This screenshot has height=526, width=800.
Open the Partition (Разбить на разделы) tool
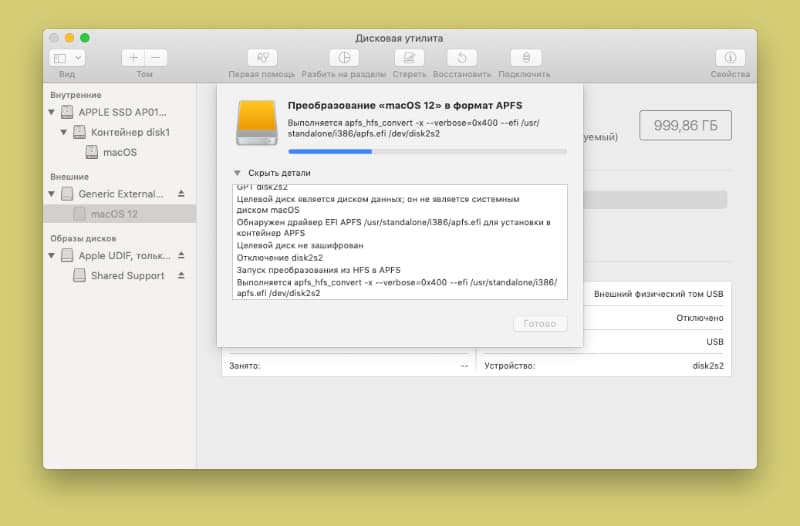click(344, 58)
